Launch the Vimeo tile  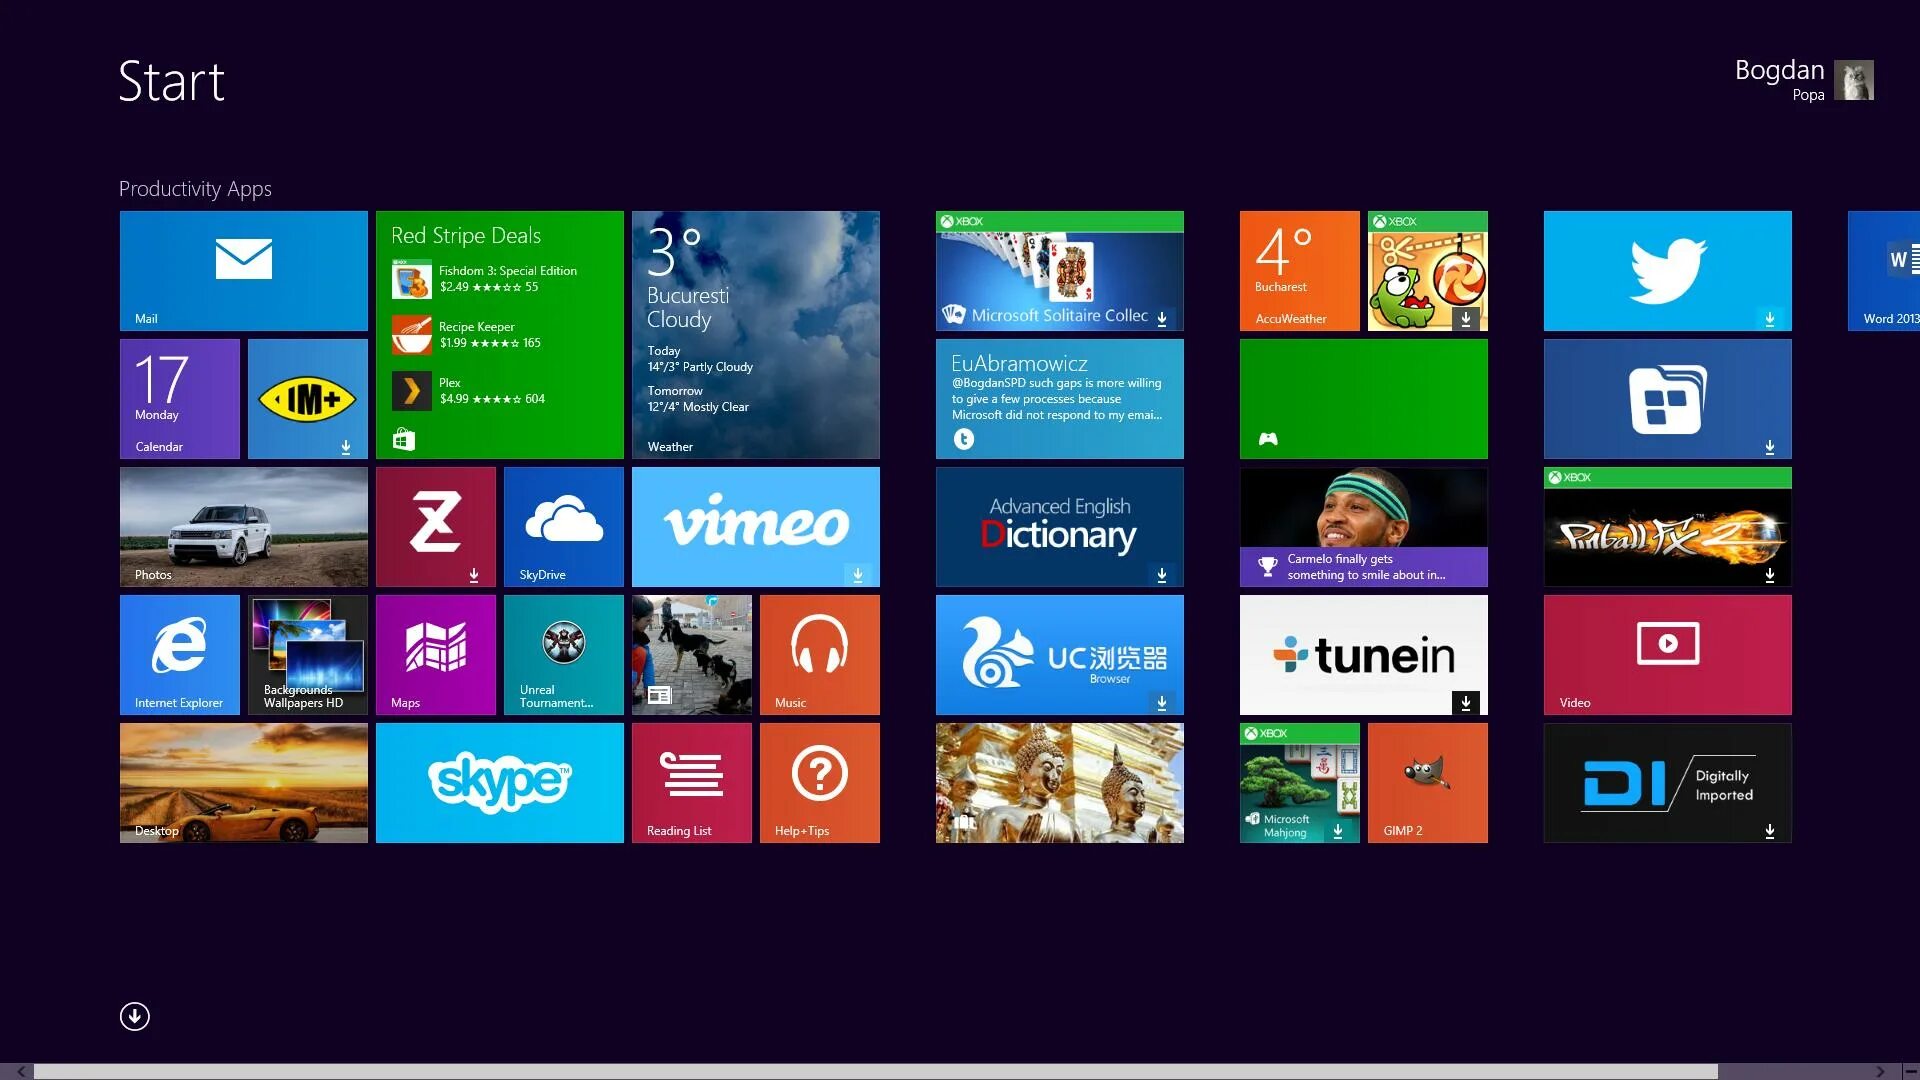[x=755, y=526]
